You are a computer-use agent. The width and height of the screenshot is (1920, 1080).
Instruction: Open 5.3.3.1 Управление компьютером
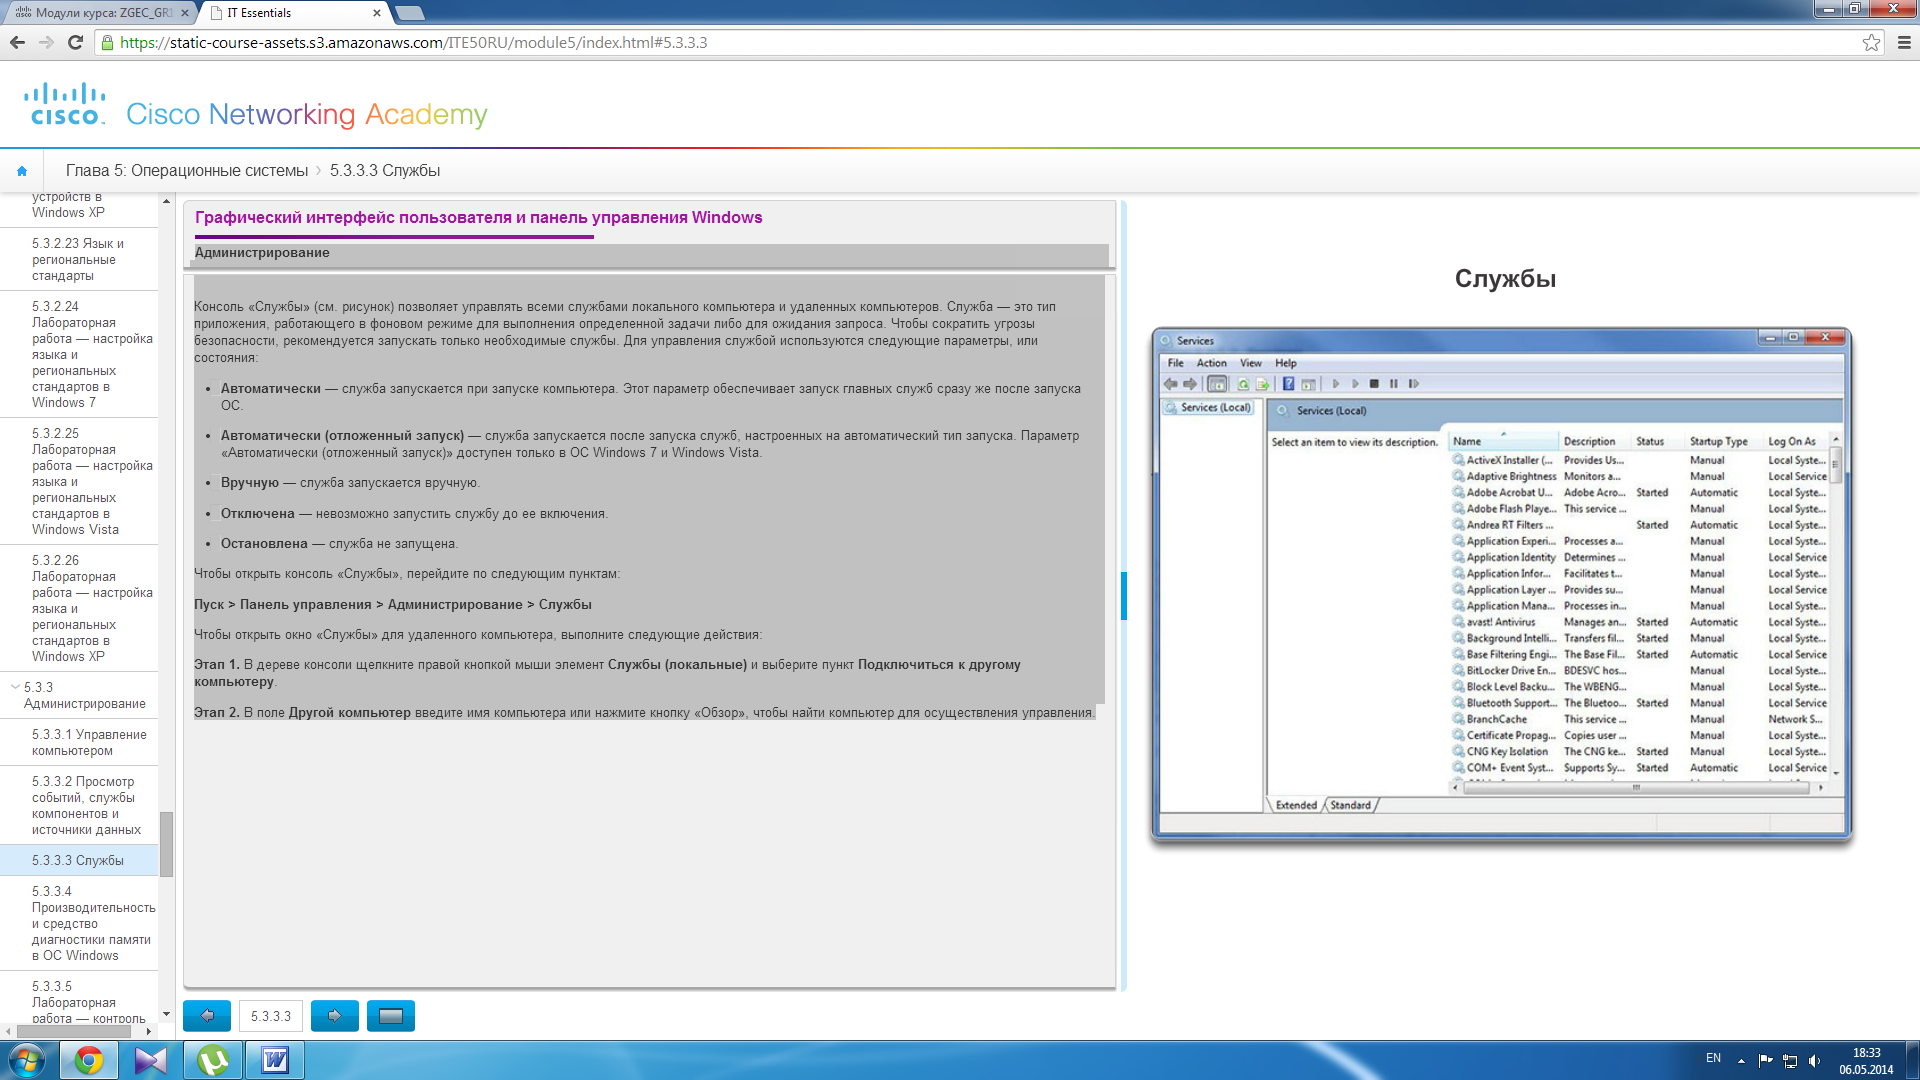pyautogui.click(x=79, y=742)
